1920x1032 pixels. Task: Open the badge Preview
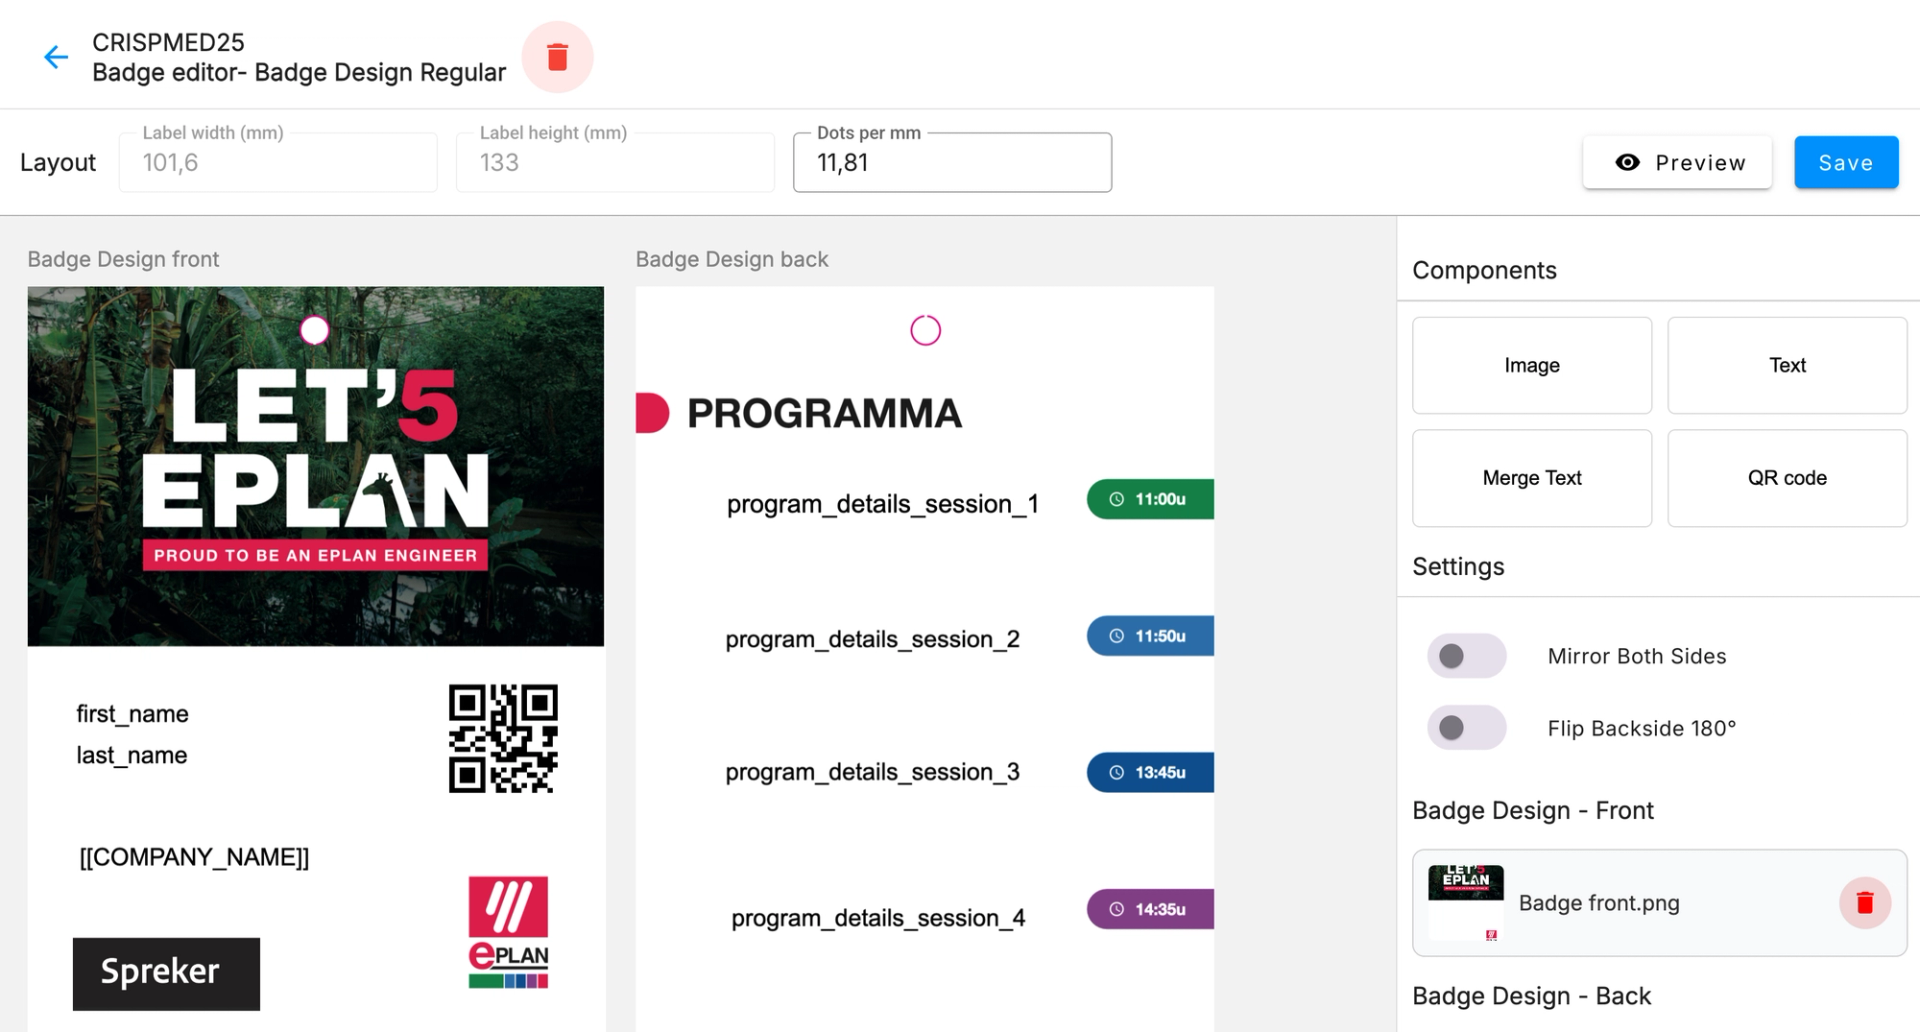(1677, 162)
